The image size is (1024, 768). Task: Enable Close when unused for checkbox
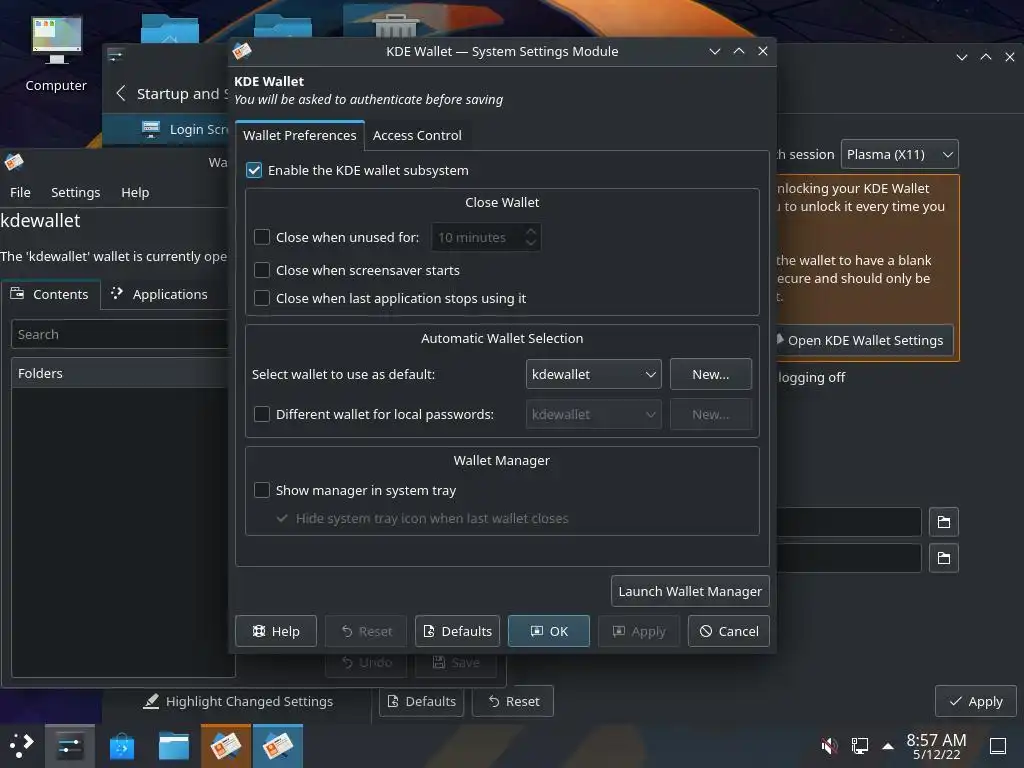click(x=262, y=237)
